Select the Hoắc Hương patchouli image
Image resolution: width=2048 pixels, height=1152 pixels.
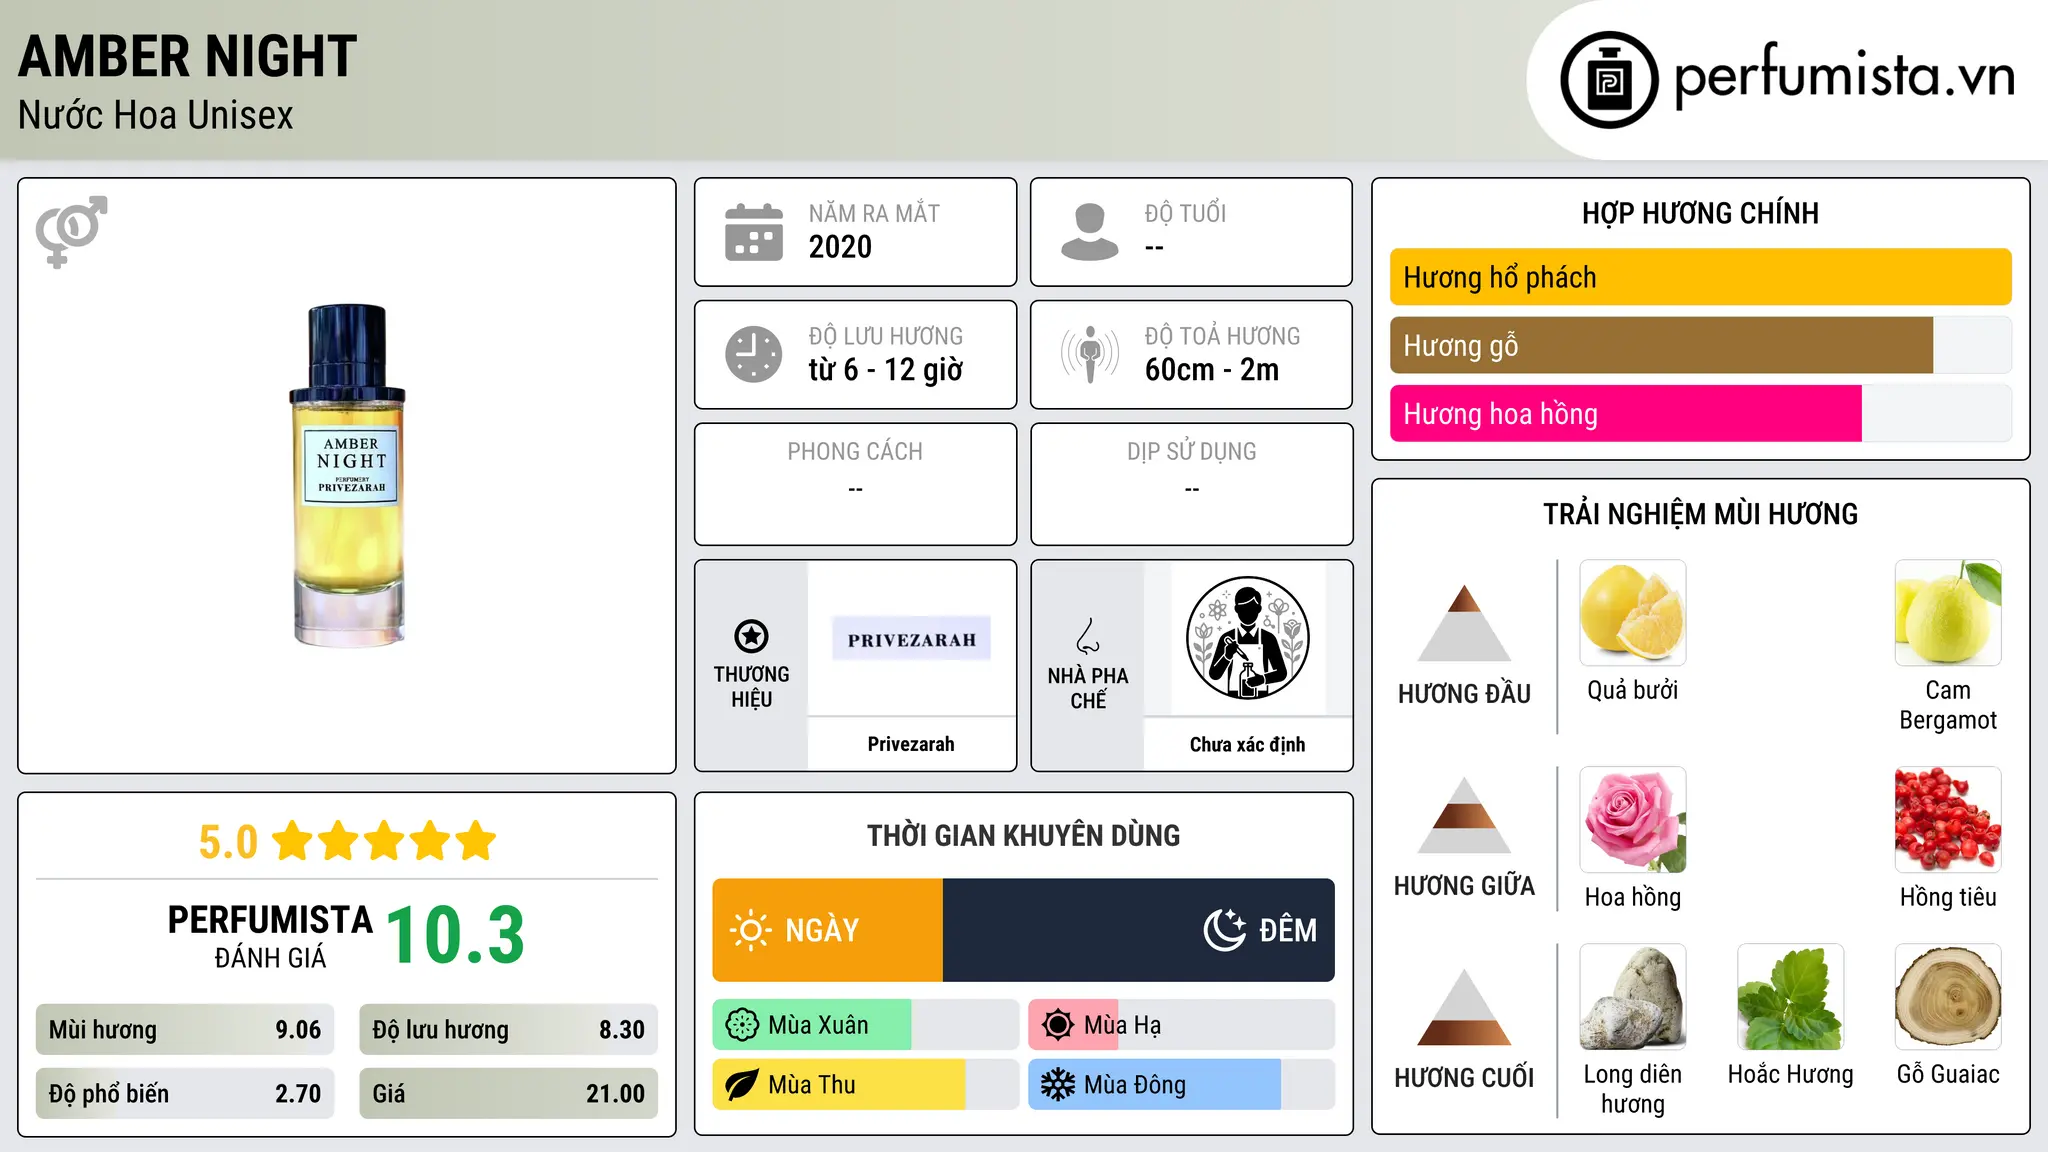click(1791, 997)
